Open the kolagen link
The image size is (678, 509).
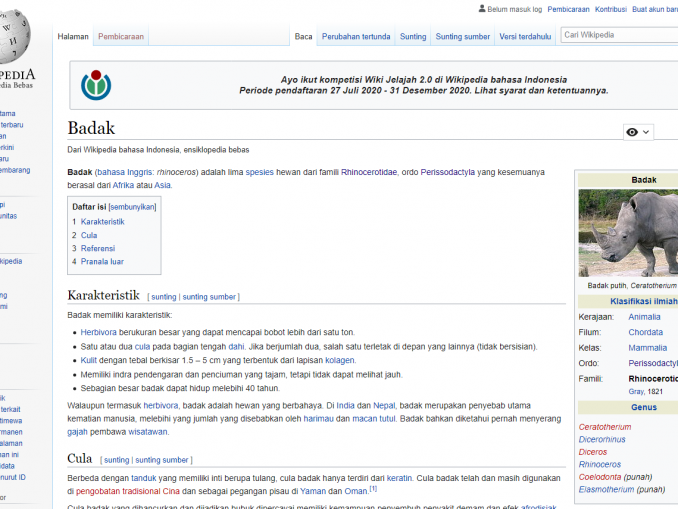[340, 360]
